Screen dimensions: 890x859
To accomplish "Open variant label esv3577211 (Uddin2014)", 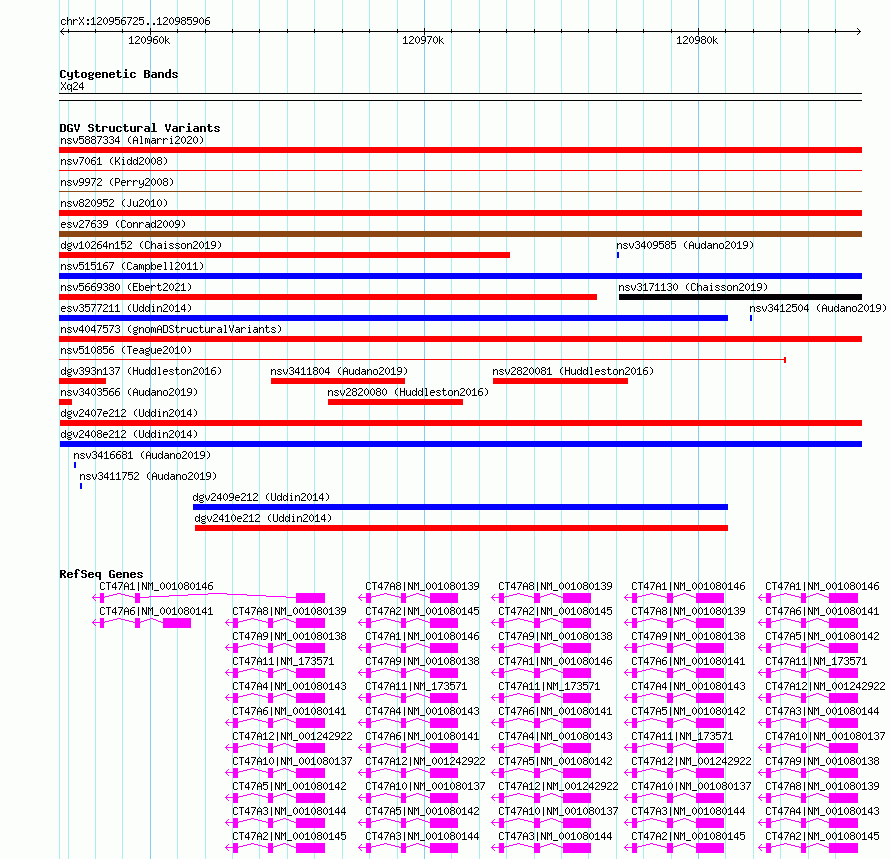I will [x=126, y=308].
